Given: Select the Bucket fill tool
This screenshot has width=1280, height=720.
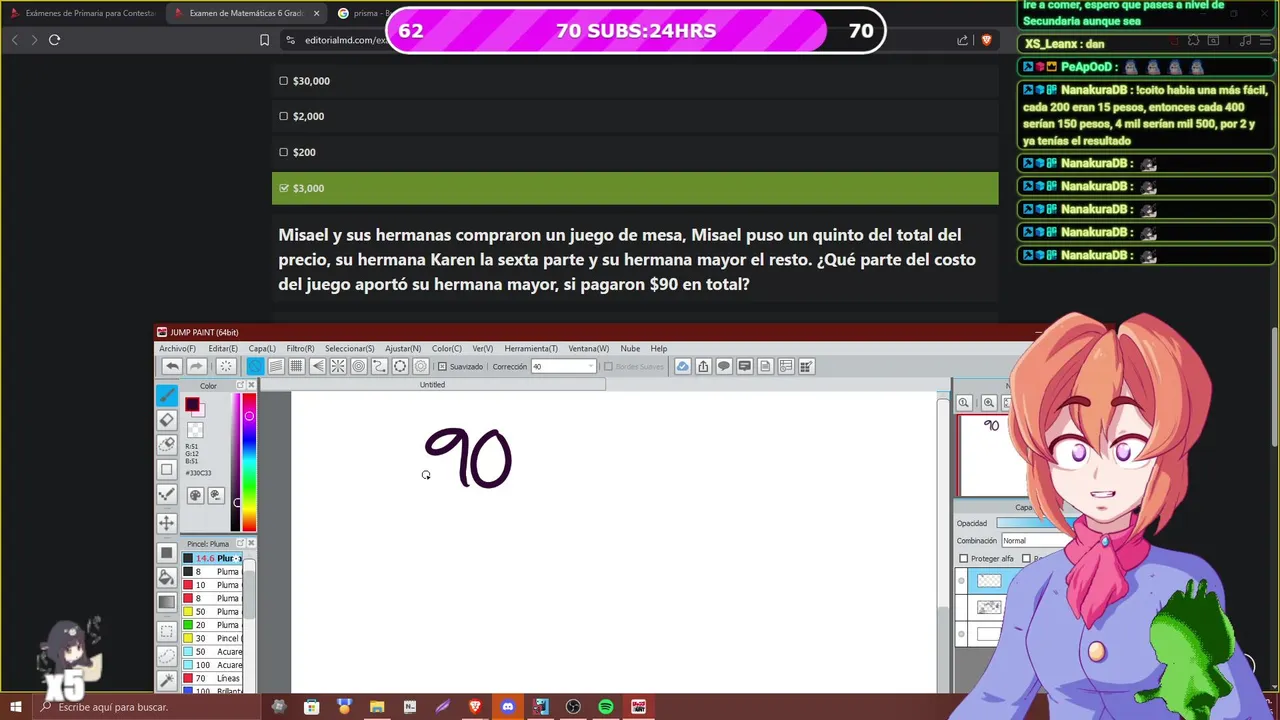Looking at the screenshot, I should pos(167,577).
